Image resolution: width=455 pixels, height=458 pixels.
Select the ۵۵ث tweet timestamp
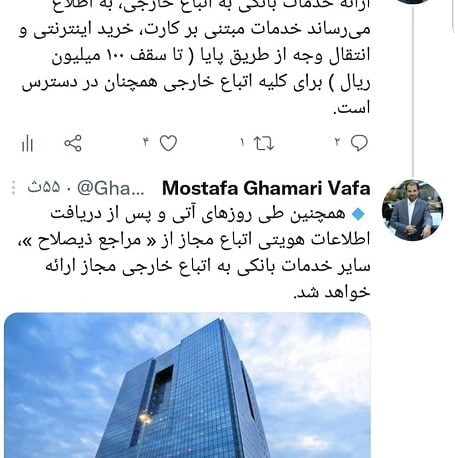tap(44, 188)
